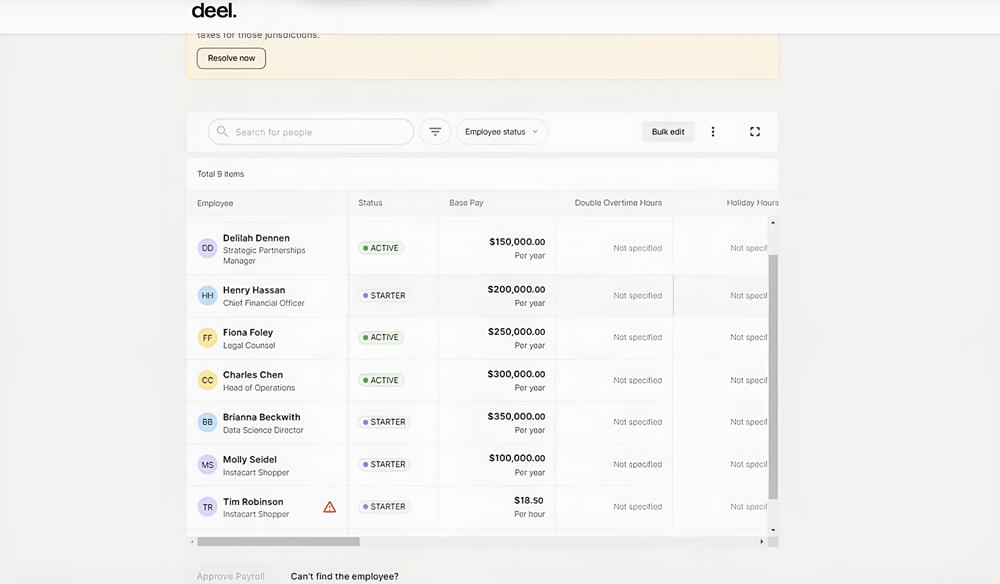1000x584 pixels.
Task: Expand the Employee status dropdown
Action: 502,132
